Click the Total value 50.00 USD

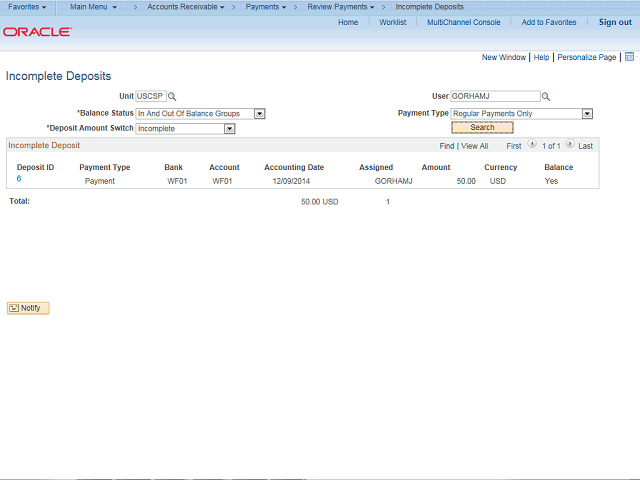click(320, 202)
